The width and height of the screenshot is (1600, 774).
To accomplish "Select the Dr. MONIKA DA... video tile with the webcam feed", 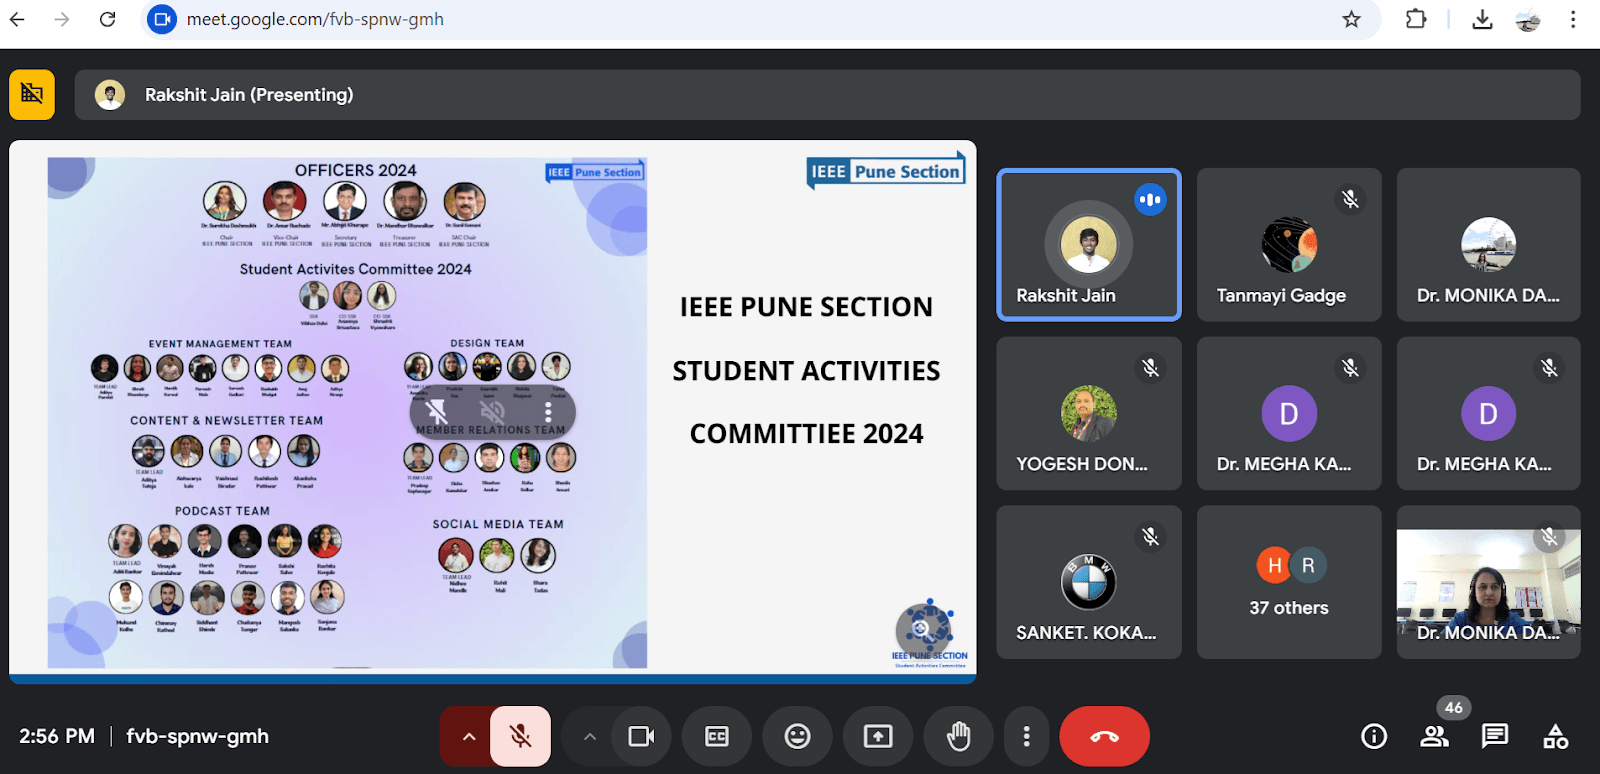I will 1489,582.
